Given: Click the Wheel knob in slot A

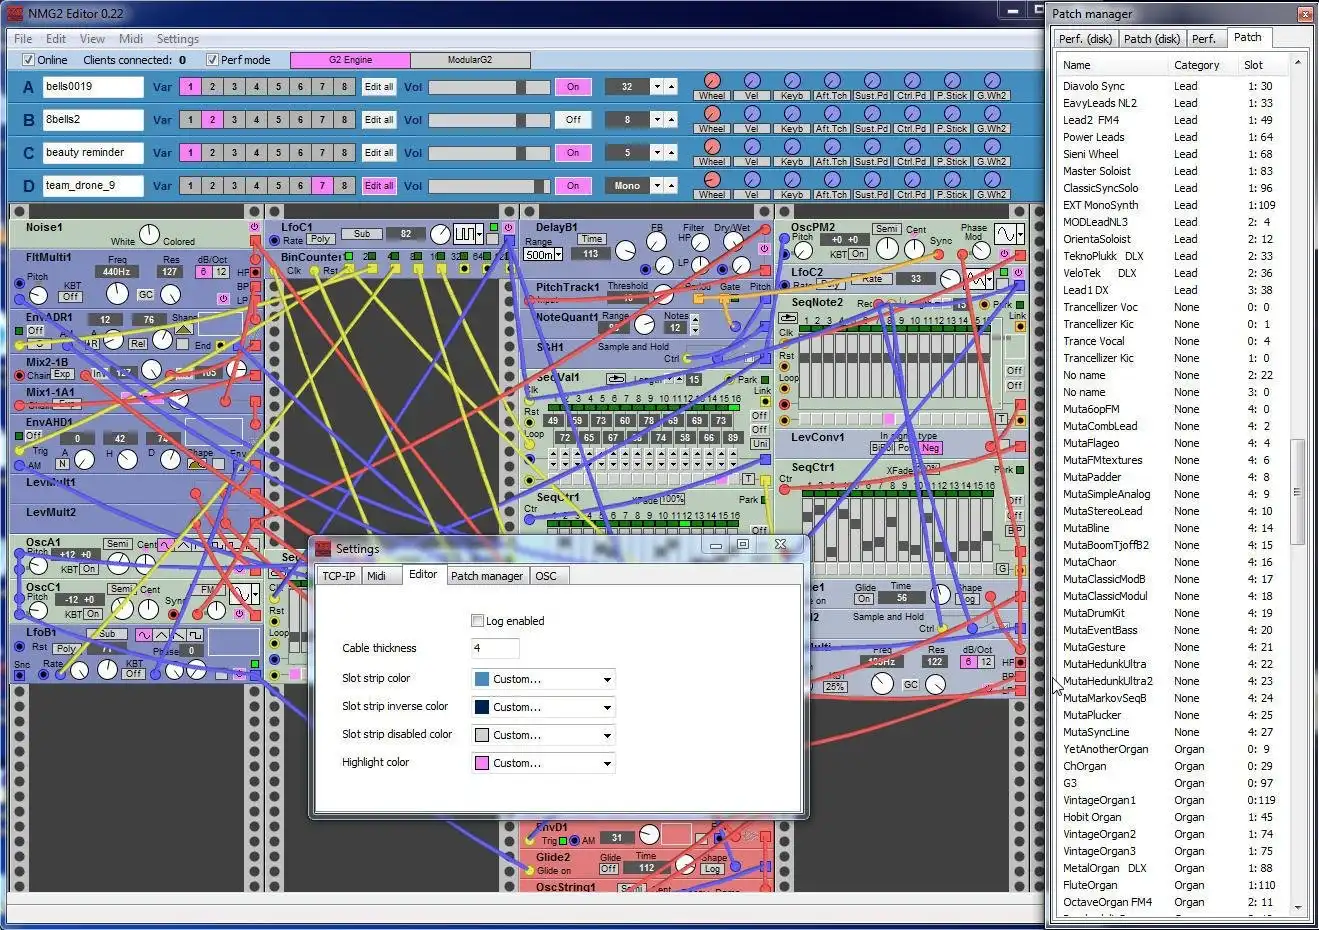Looking at the screenshot, I should (712, 81).
